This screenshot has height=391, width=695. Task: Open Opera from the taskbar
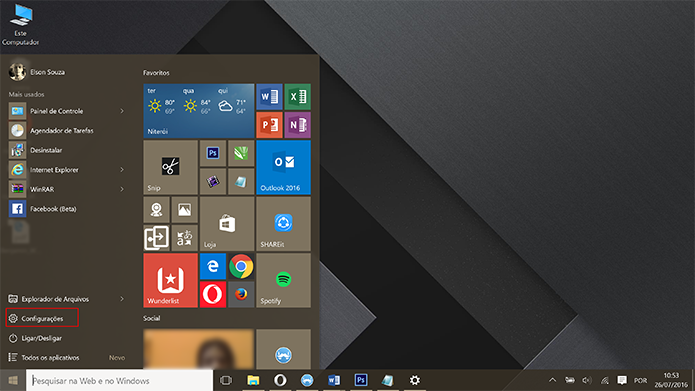pos(280,380)
